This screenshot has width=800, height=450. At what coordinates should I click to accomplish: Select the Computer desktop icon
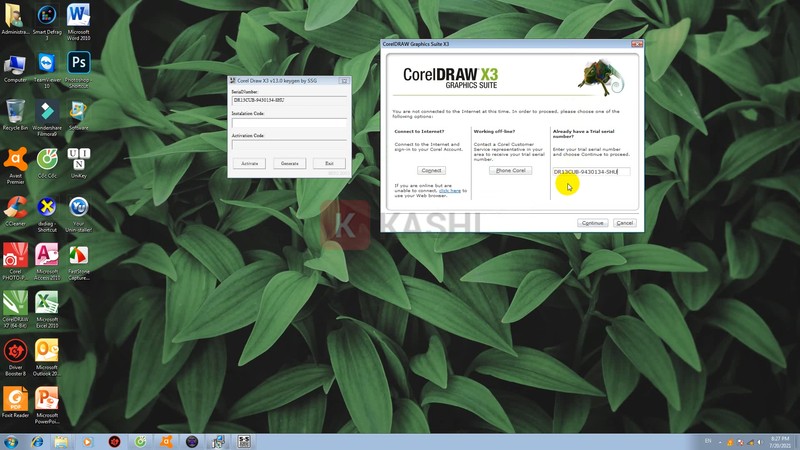tap(15, 69)
